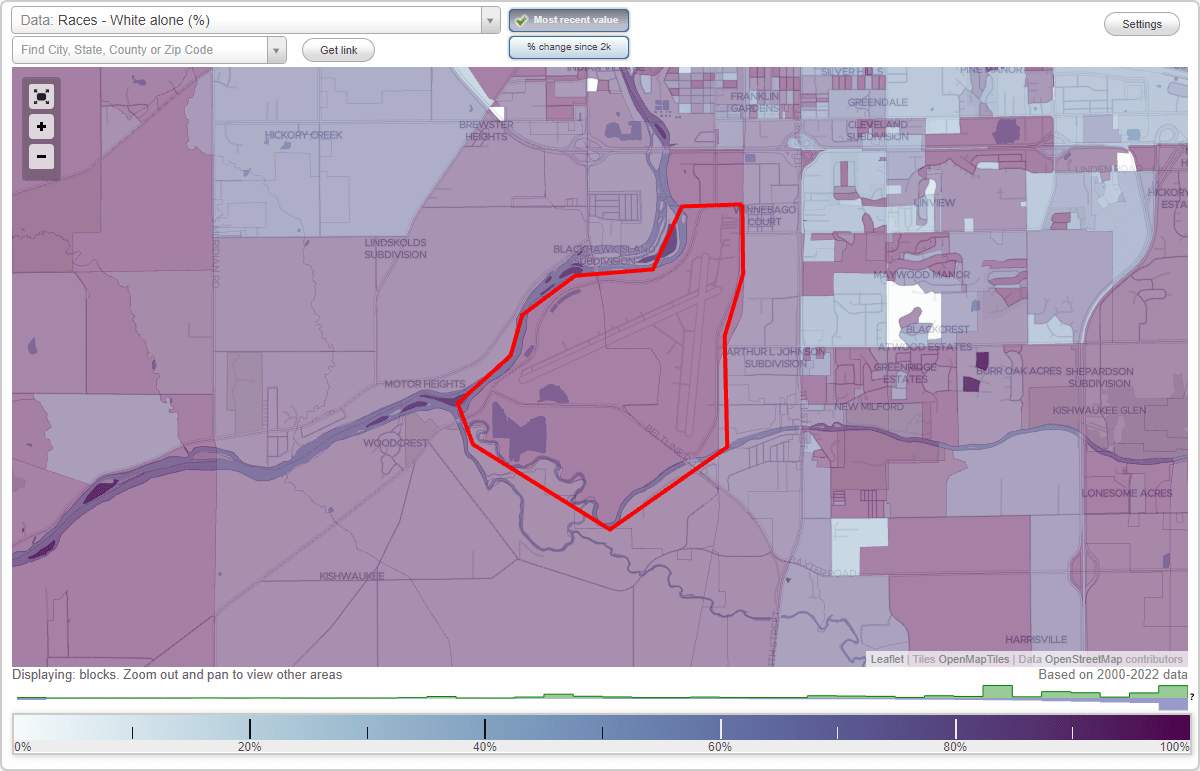Select the fit-to-extent crosshair icon above zoom controls
The height and width of the screenshot is (771, 1200).
coord(41,97)
